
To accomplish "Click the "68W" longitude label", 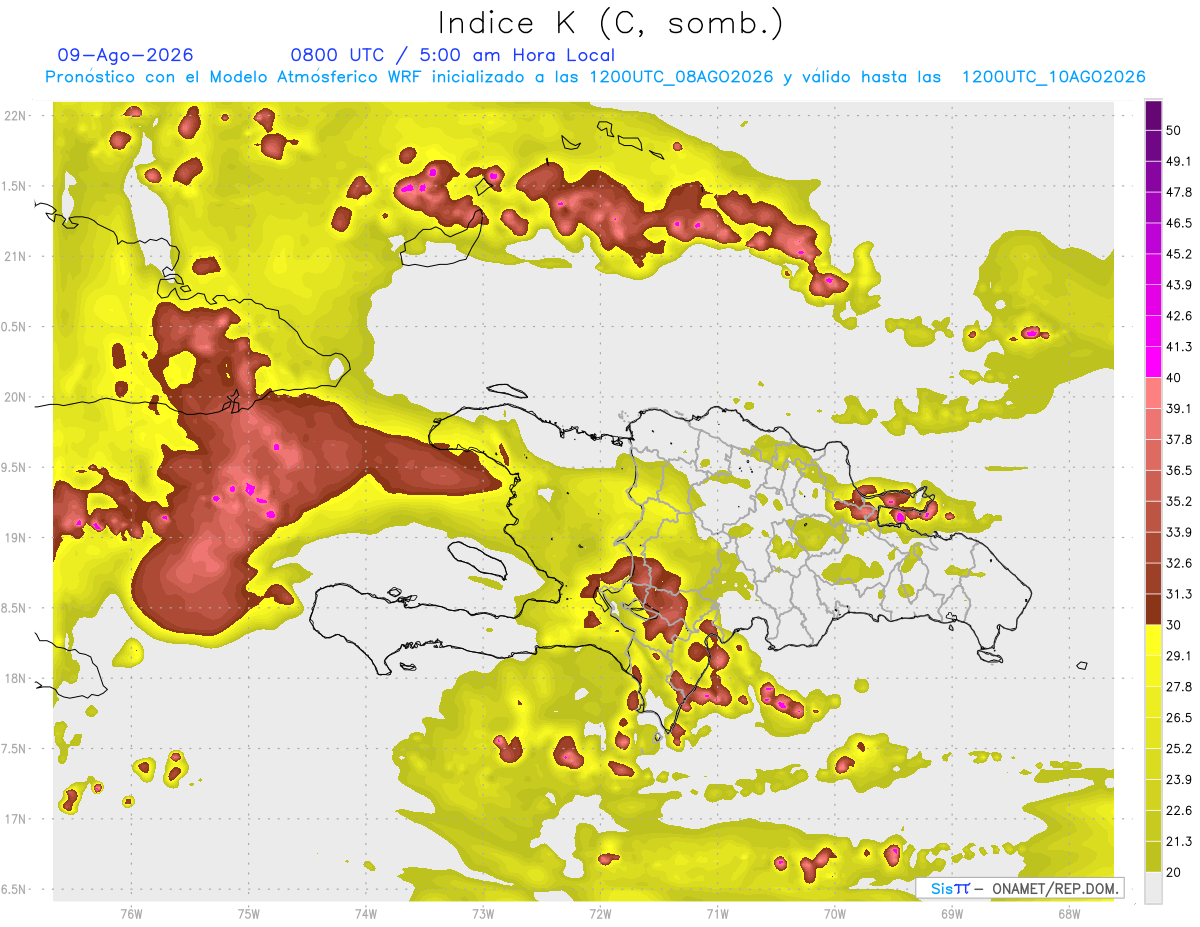I will point(1069,914).
